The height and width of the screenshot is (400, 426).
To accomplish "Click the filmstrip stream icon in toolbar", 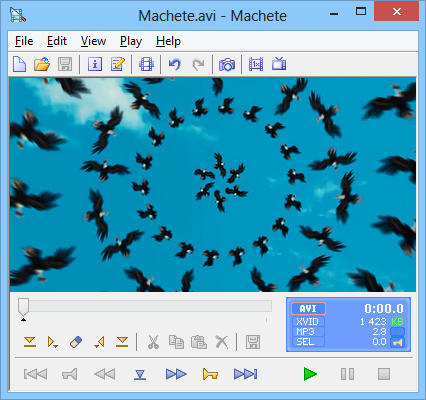I will point(146,64).
